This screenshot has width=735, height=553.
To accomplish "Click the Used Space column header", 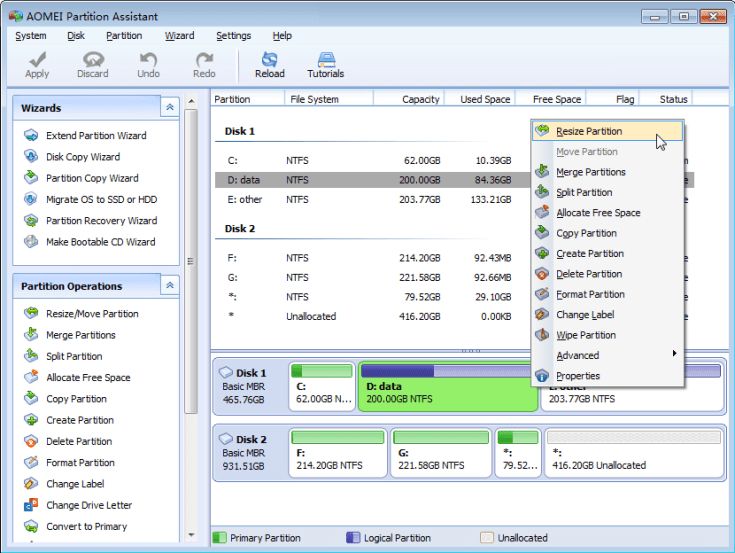I will tap(480, 99).
